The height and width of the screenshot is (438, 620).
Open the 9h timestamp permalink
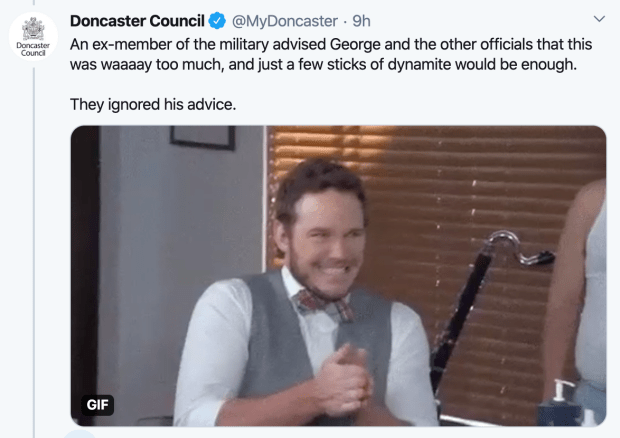(361, 21)
